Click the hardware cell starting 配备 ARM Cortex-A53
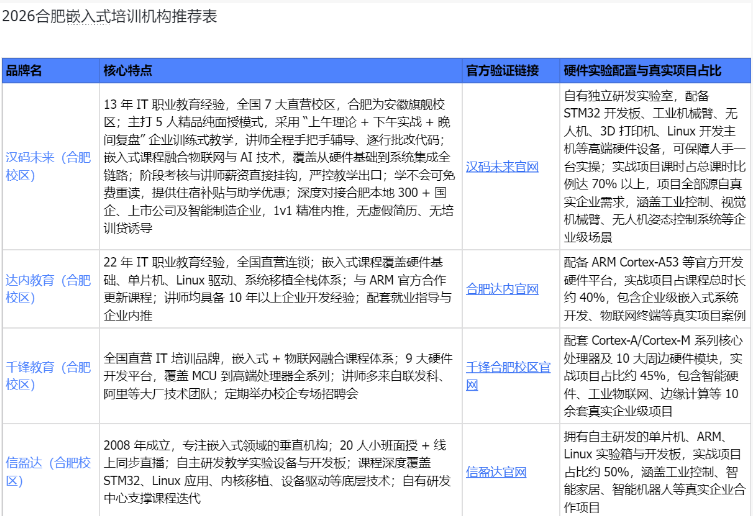 [655, 289]
